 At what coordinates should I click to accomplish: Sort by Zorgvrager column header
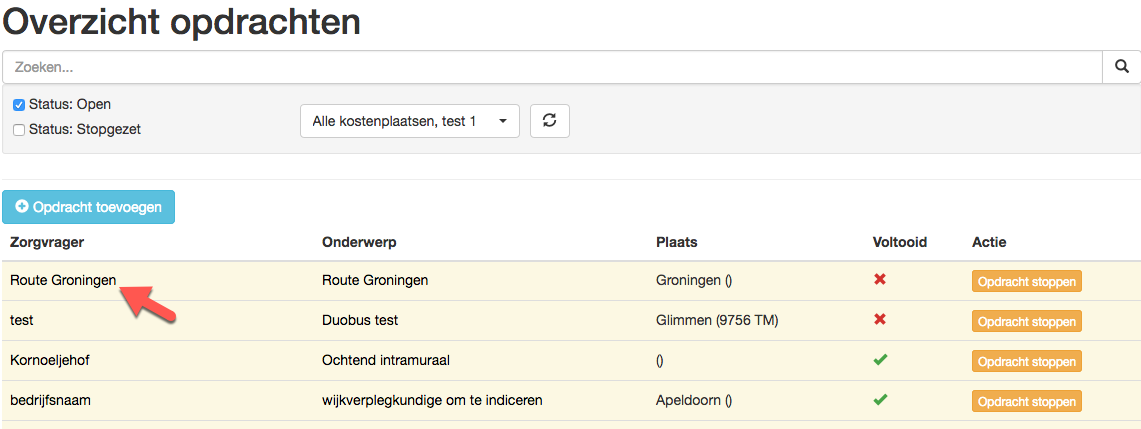tap(47, 242)
